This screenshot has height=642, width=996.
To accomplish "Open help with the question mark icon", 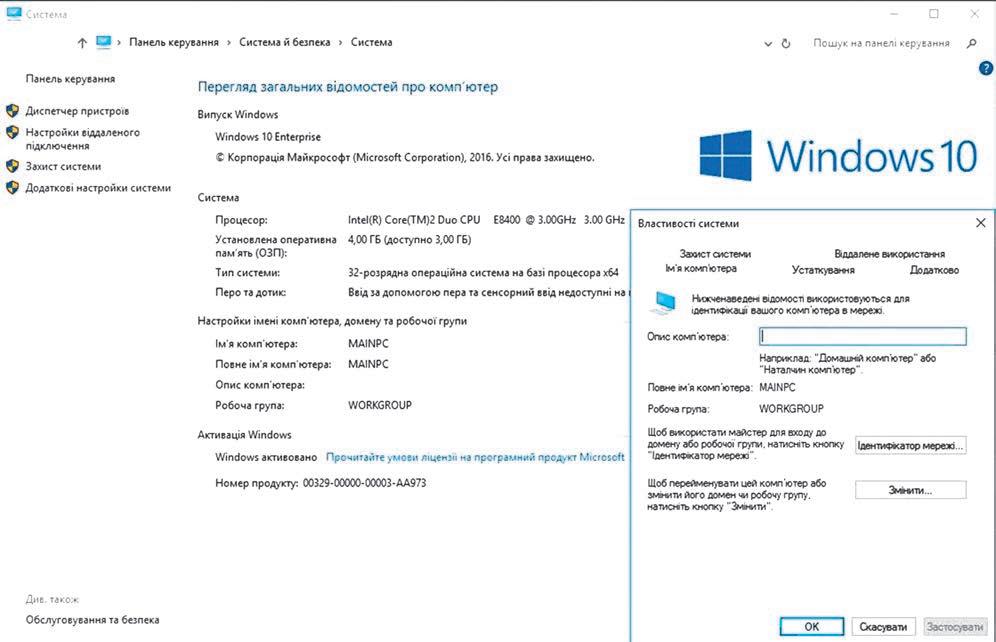I will coord(986,69).
